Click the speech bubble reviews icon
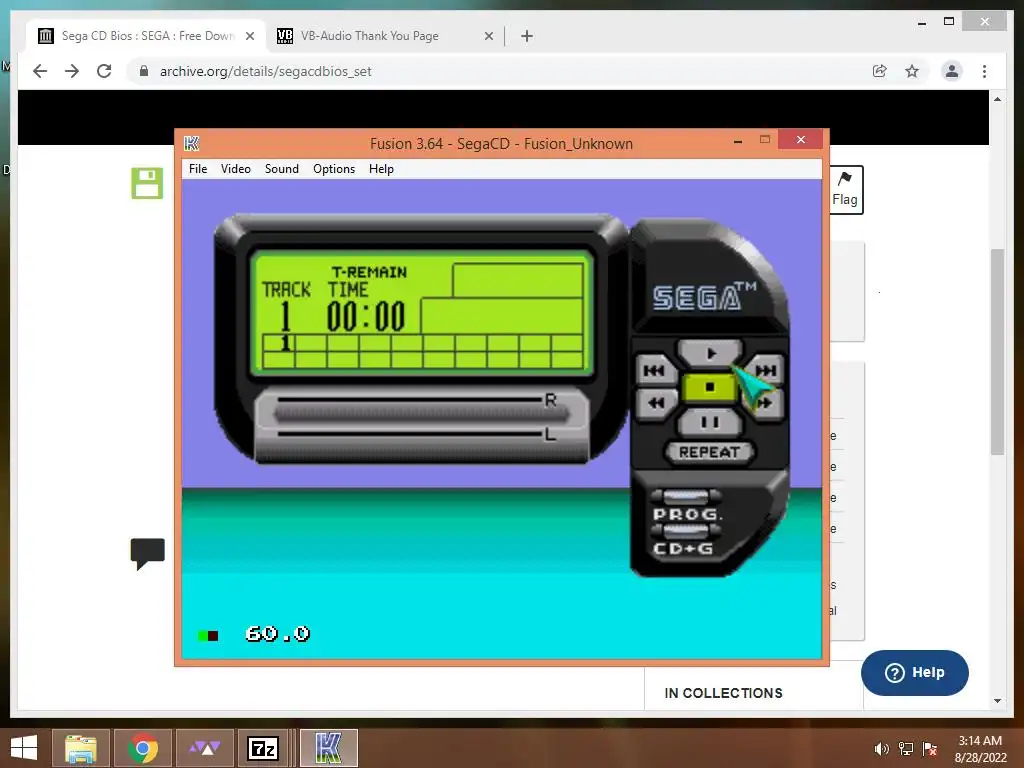 [148, 554]
